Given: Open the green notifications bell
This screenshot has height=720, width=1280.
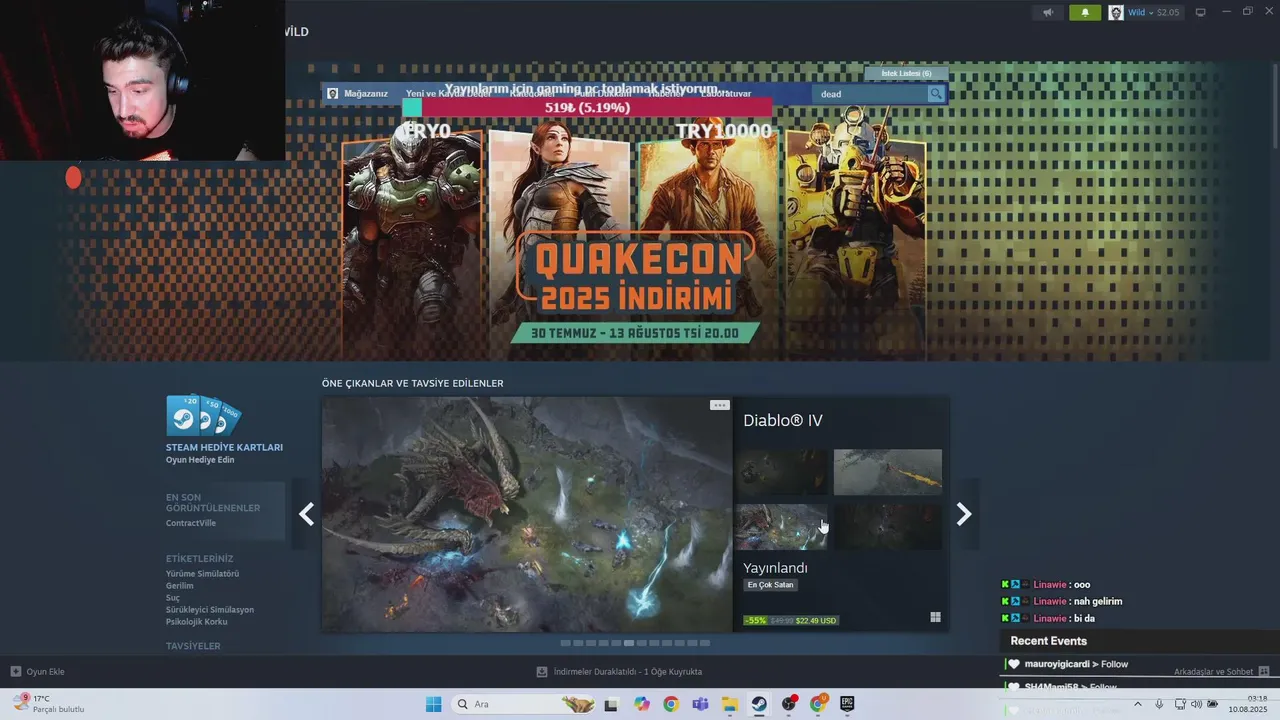Looking at the screenshot, I should pos(1085,12).
